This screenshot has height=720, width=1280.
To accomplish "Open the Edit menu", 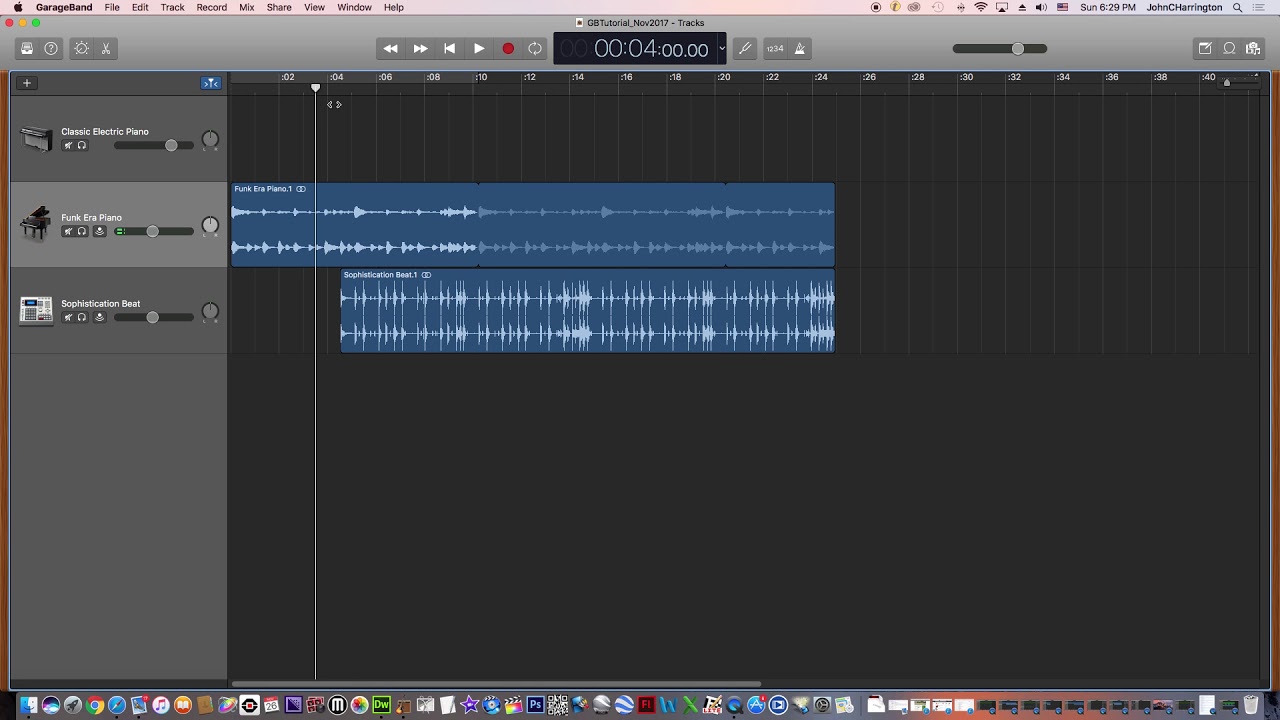I will pos(140,7).
